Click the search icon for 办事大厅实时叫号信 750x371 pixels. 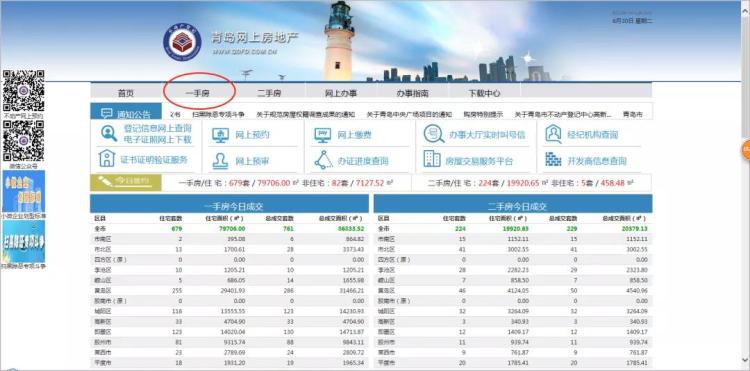click(433, 134)
